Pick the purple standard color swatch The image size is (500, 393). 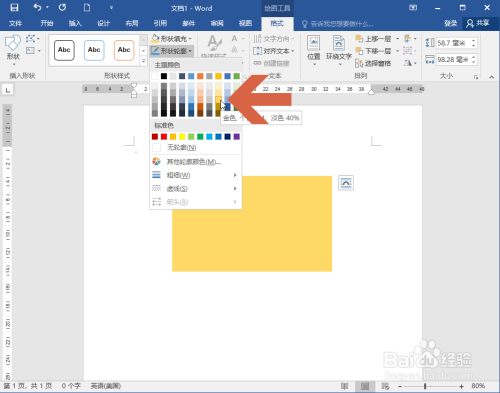(236, 136)
